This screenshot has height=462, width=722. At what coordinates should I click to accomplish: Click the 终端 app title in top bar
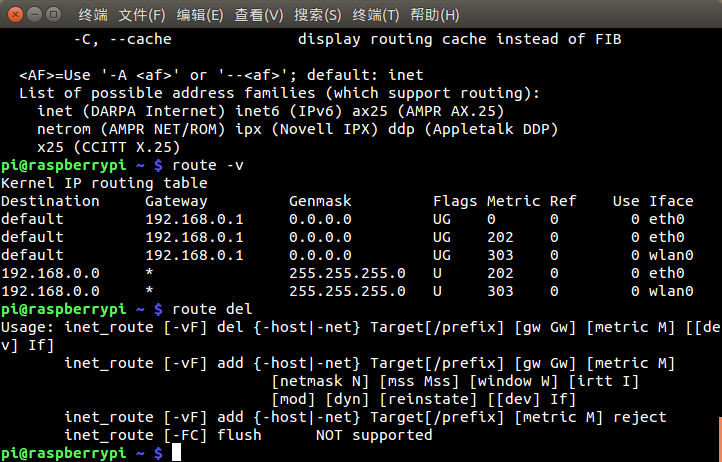point(93,15)
